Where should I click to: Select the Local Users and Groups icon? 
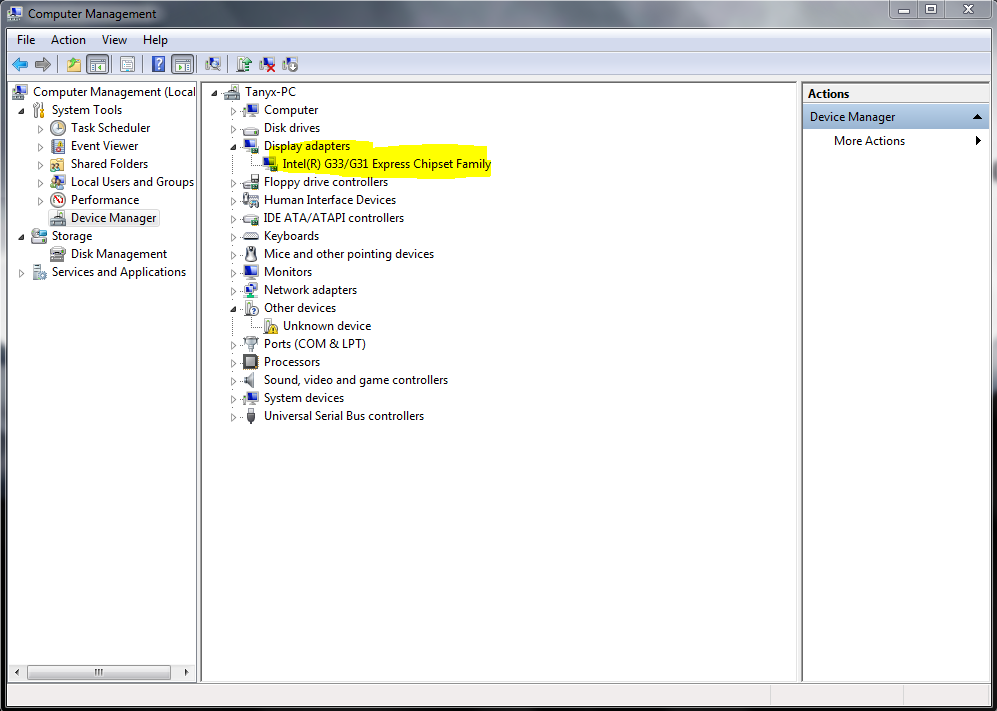tap(58, 182)
